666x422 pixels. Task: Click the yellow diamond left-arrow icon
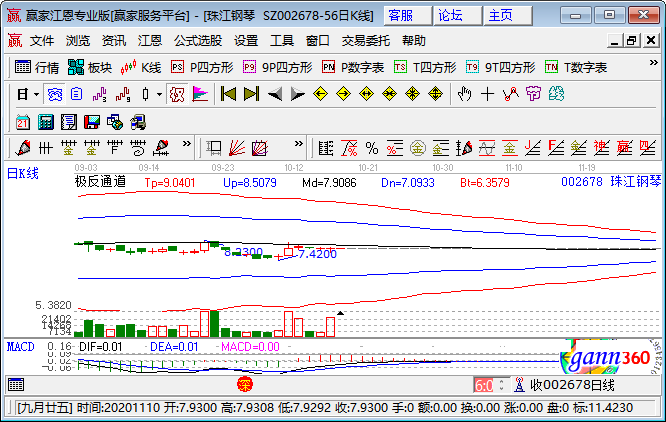(x=320, y=94)
